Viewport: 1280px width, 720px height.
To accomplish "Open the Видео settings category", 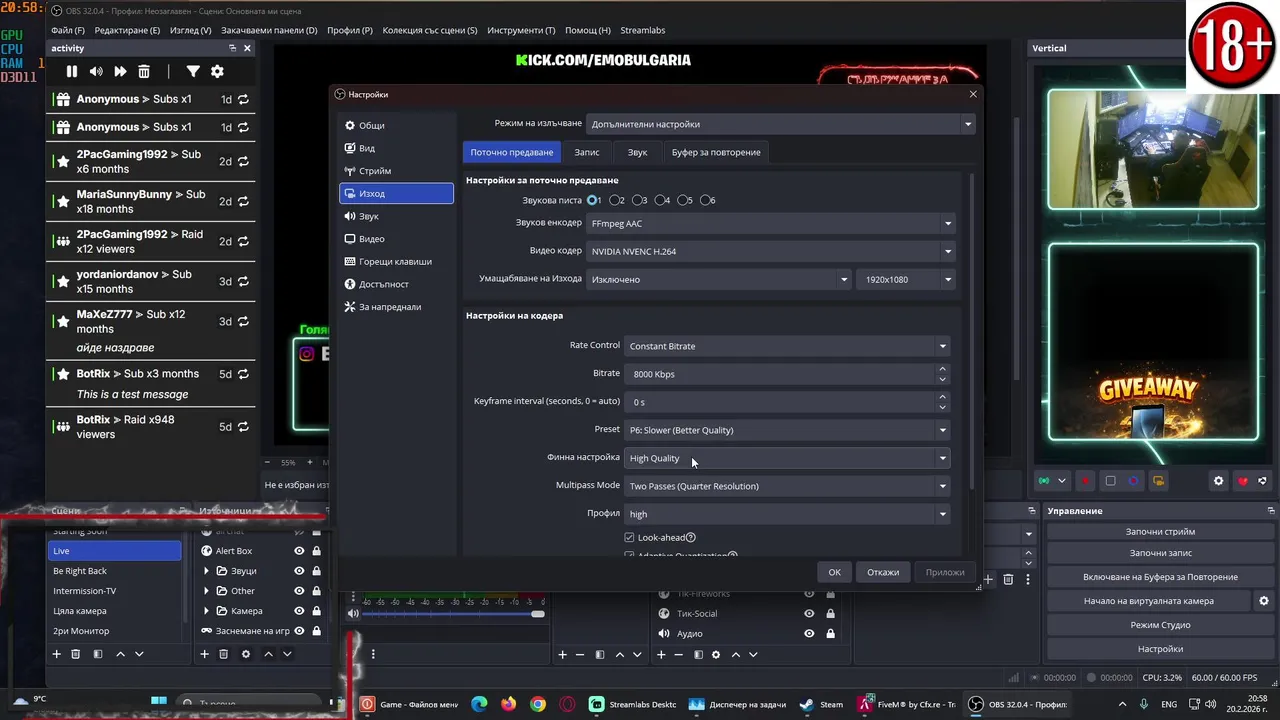I will (396, 239).
